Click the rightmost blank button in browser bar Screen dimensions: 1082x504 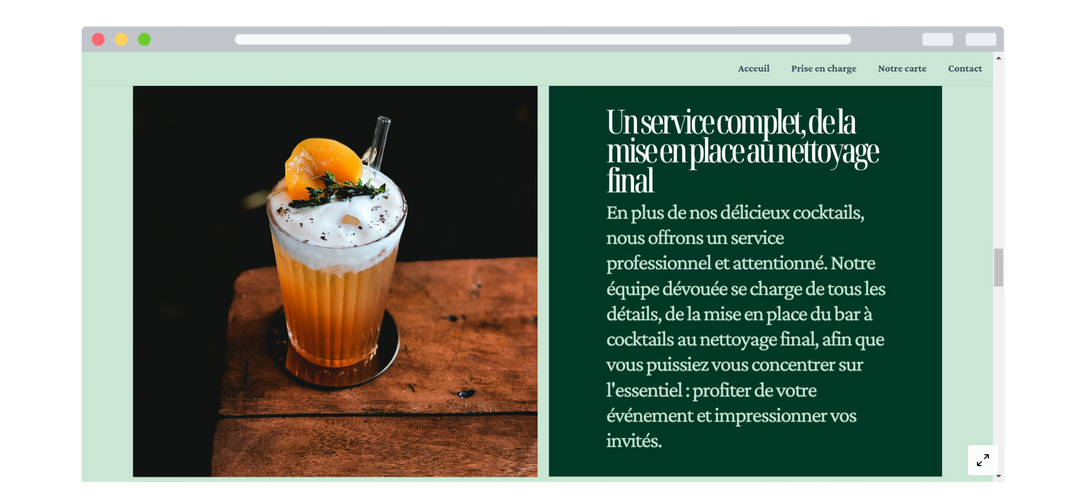[x=980, y=39]
